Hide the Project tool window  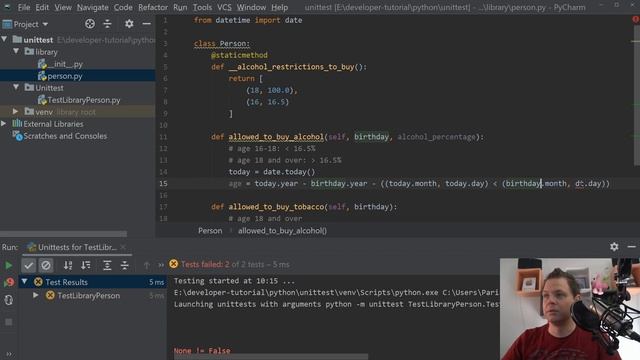147,24
